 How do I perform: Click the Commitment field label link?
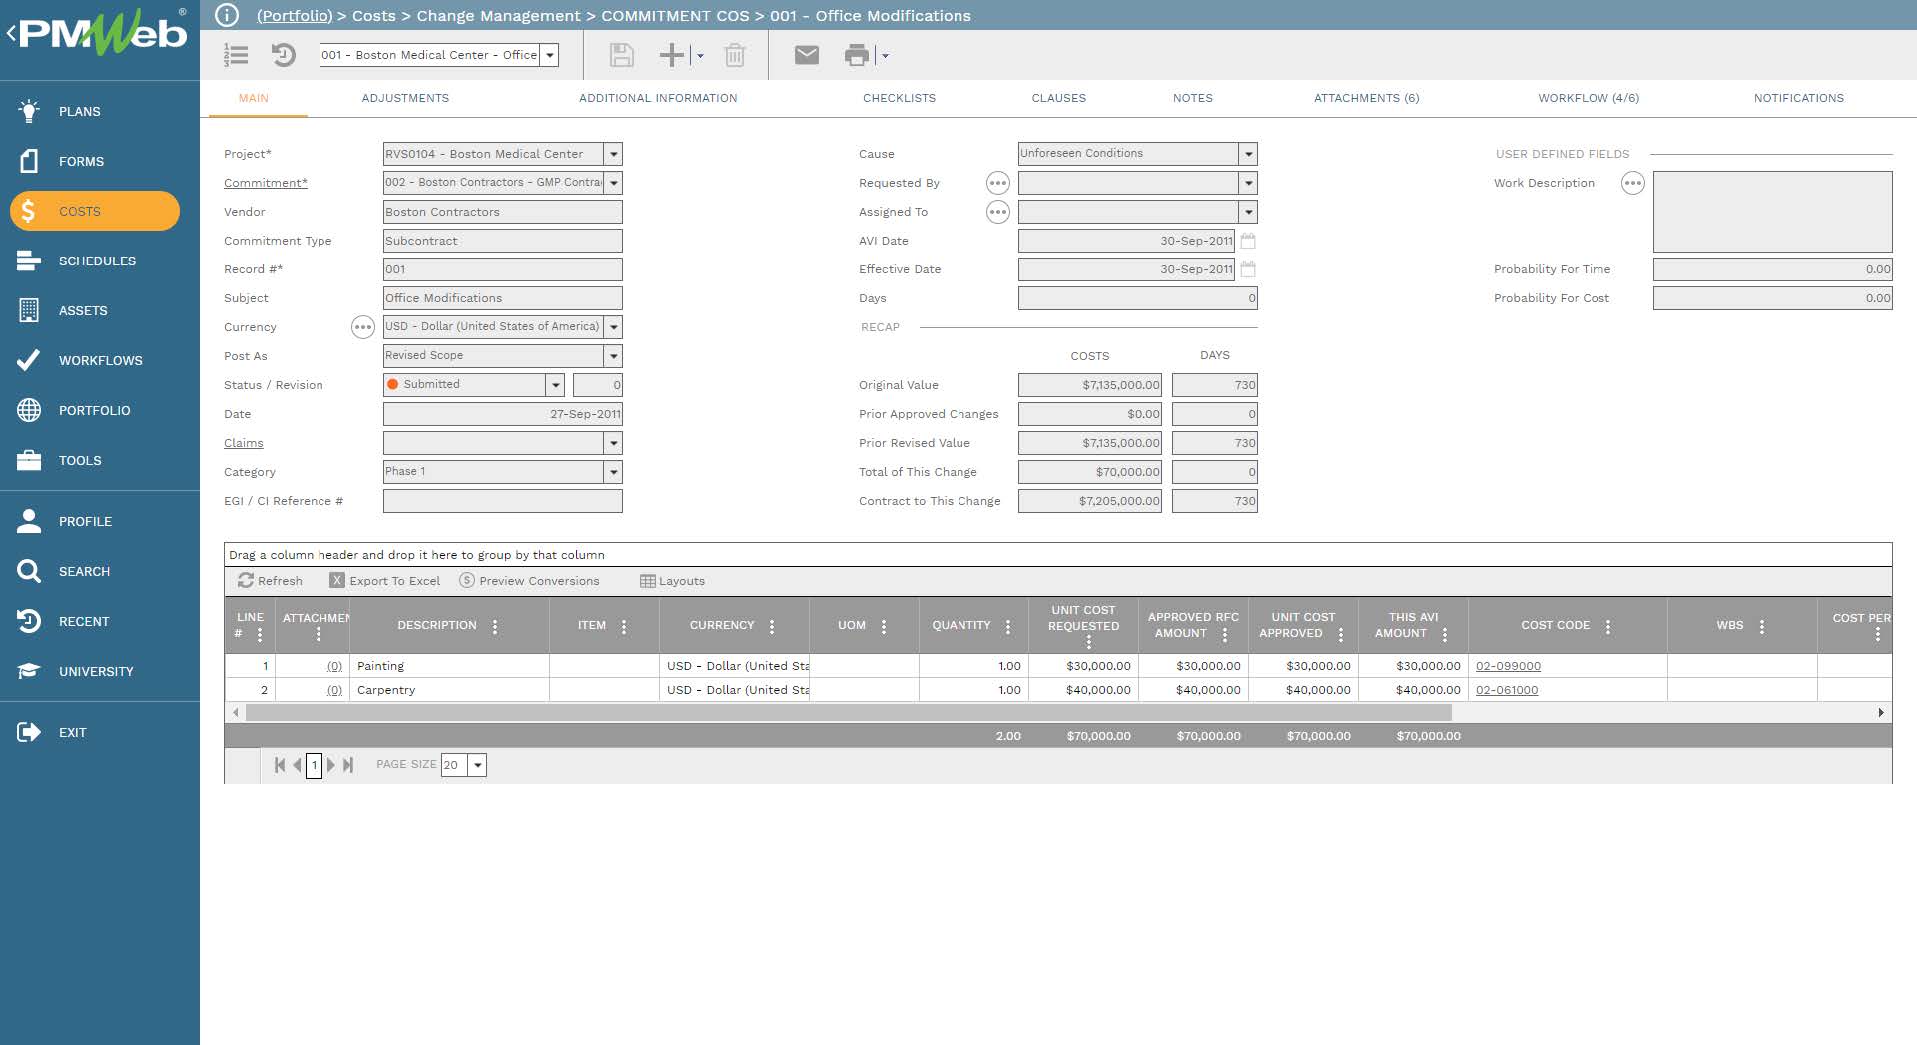click(x=265, y=183)
